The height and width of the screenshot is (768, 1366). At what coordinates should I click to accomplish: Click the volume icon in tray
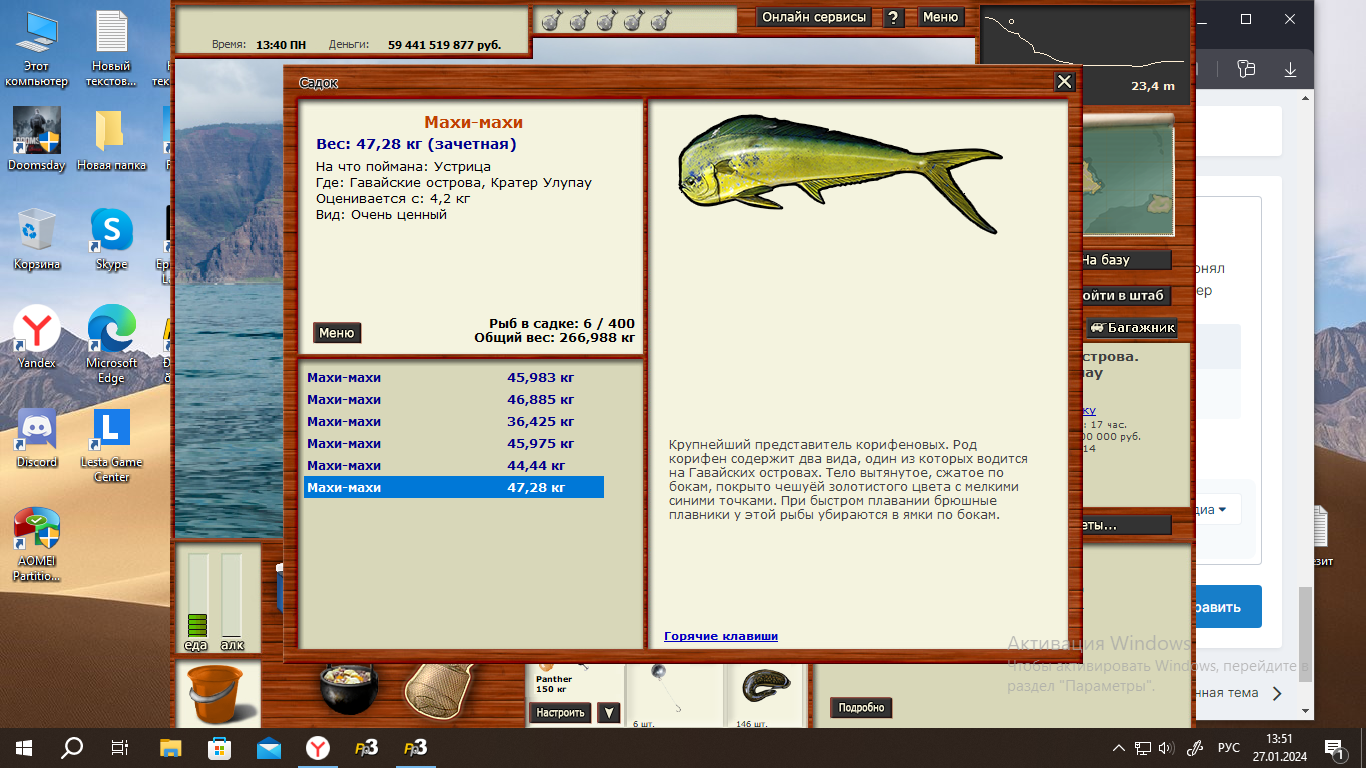1166,748
